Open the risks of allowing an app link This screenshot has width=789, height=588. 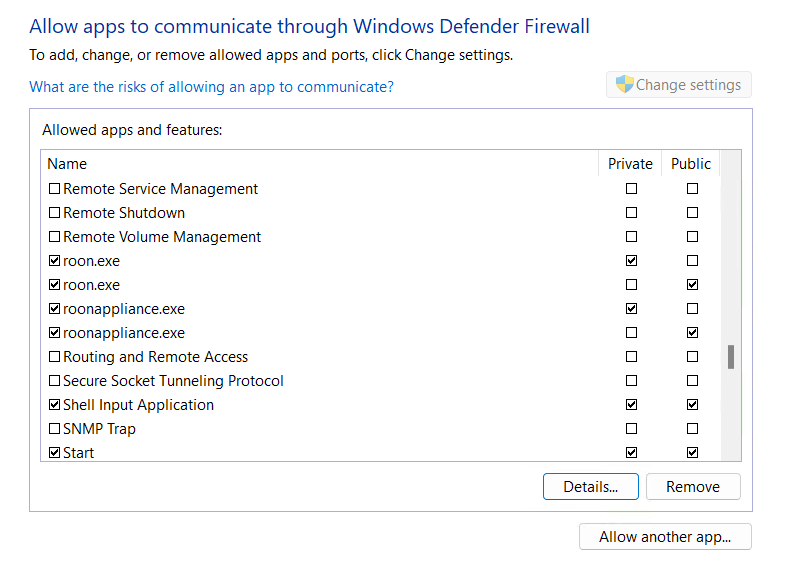[x=211, y=87]
